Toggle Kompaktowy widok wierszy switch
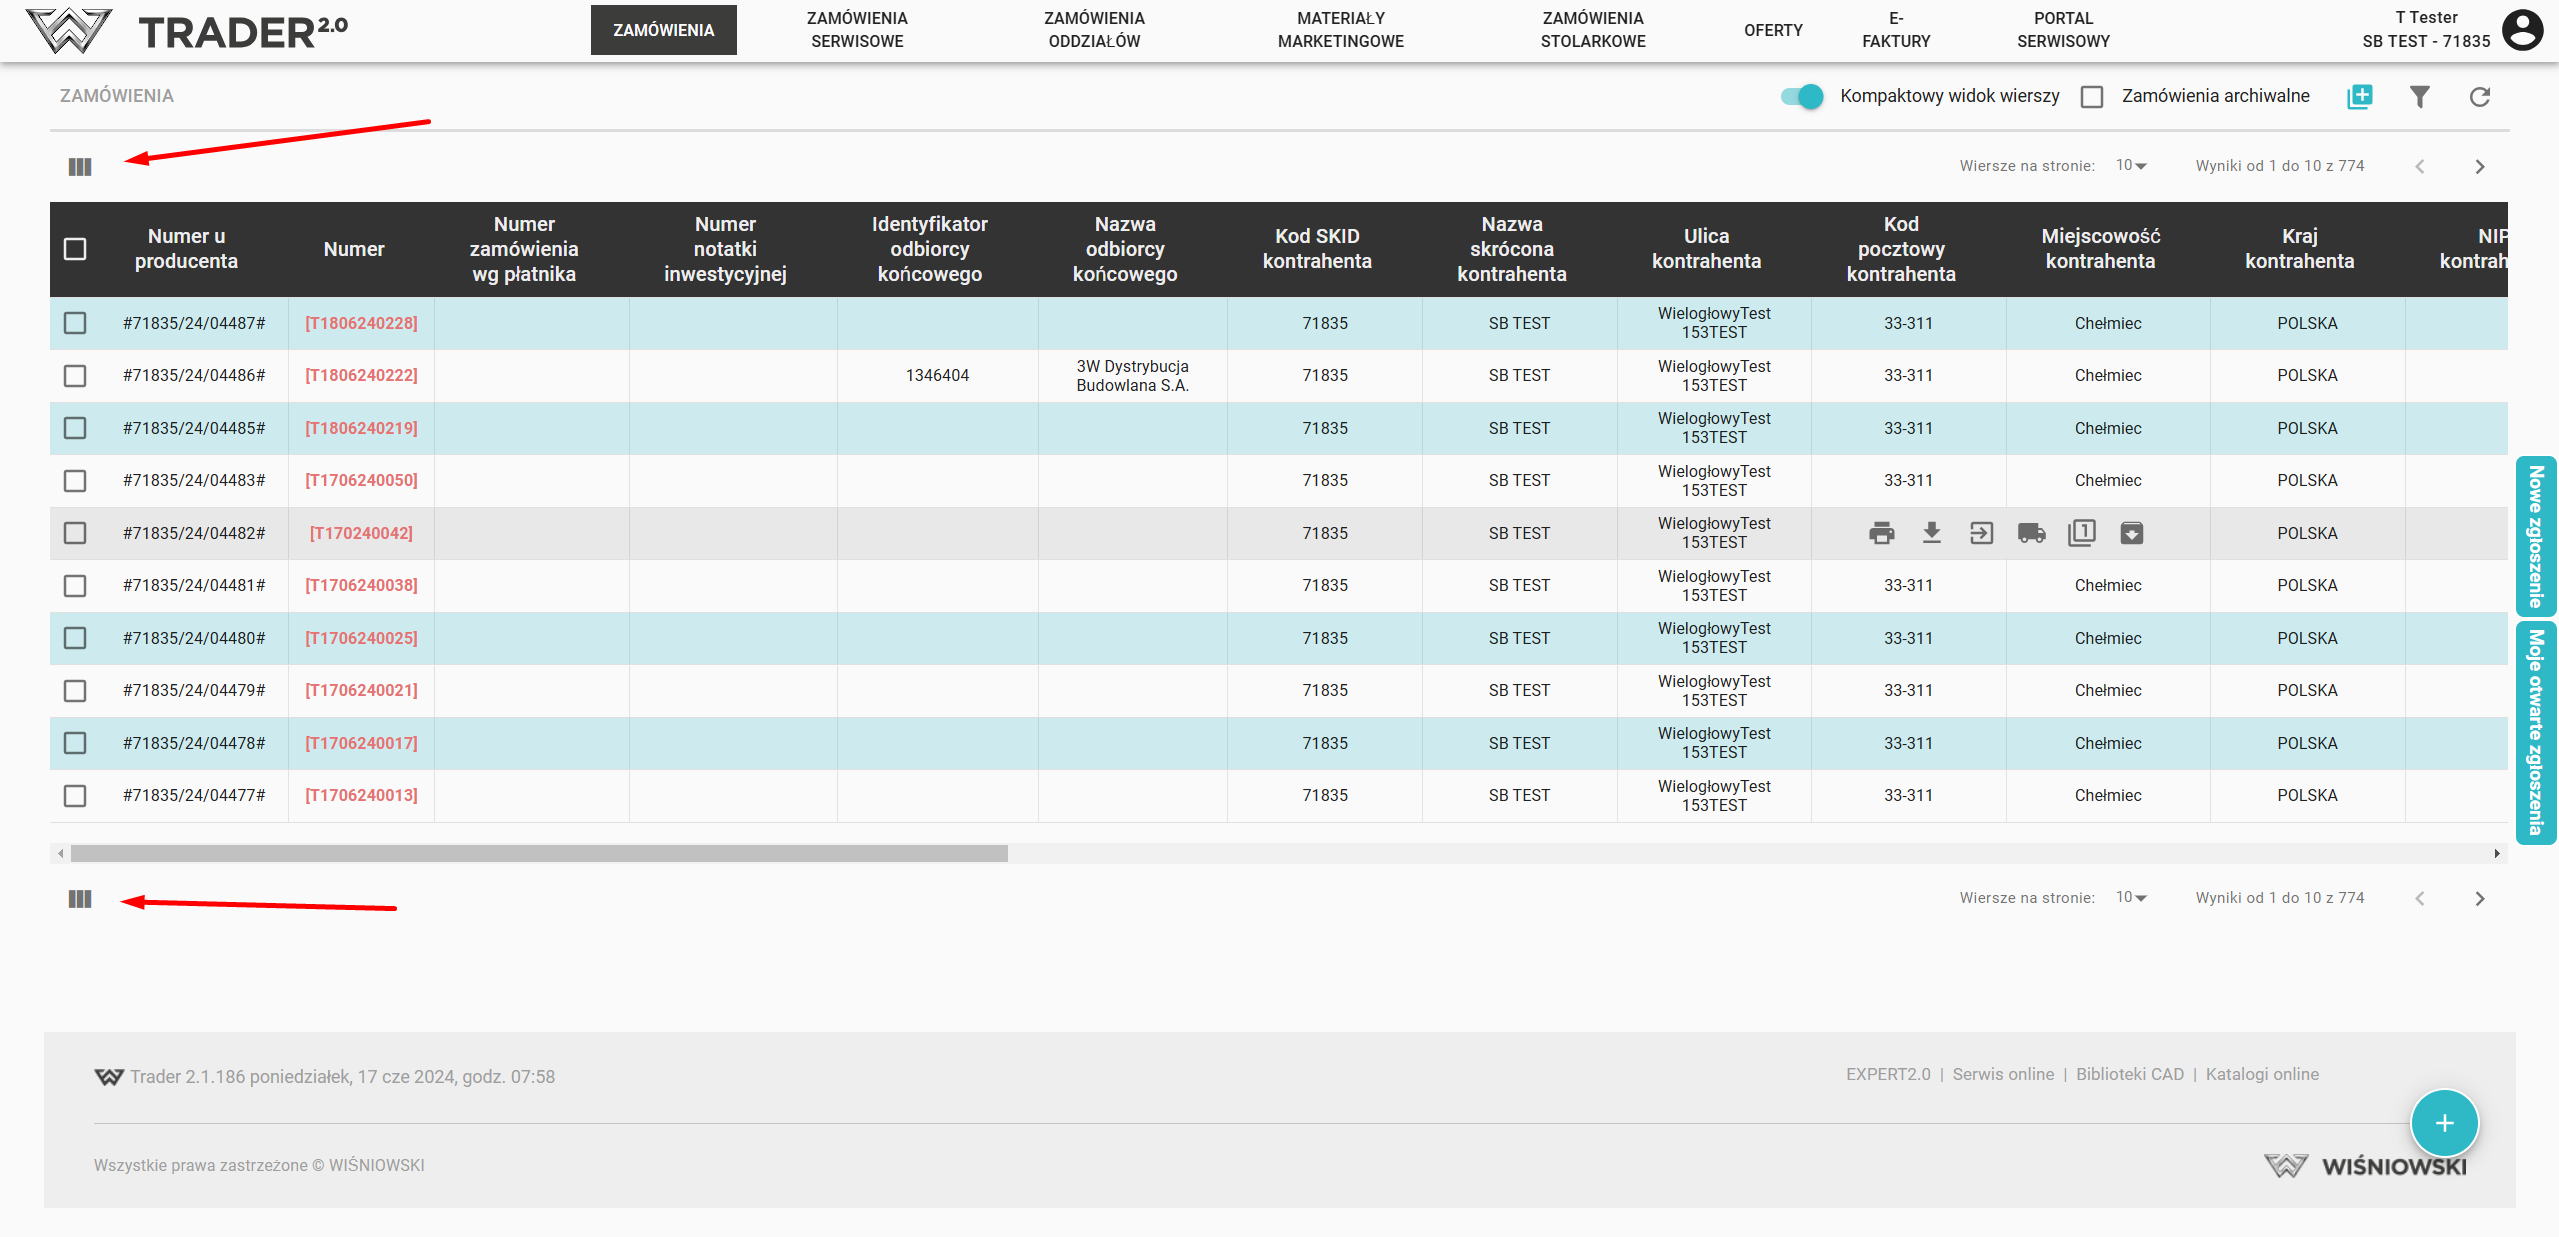Viewport: 2559px width, 1237px height. click(x=1802, y=97)
